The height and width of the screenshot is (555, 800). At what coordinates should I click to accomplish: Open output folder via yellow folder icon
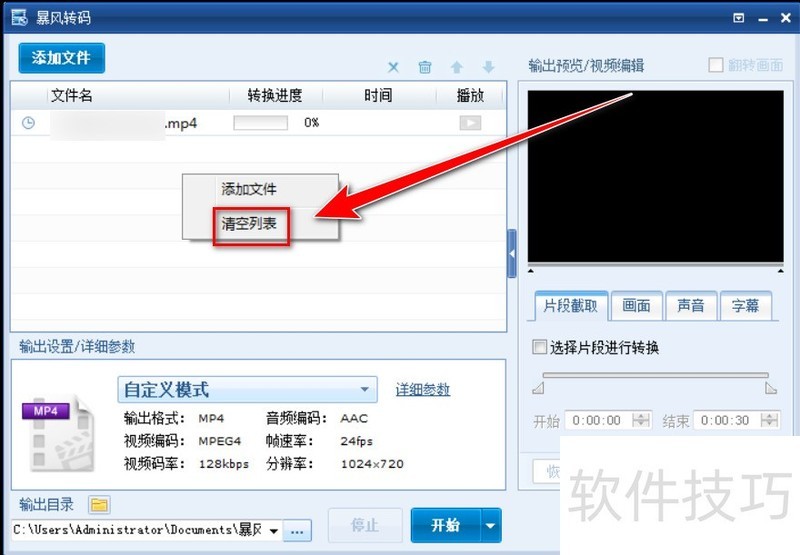coord(100,504)
